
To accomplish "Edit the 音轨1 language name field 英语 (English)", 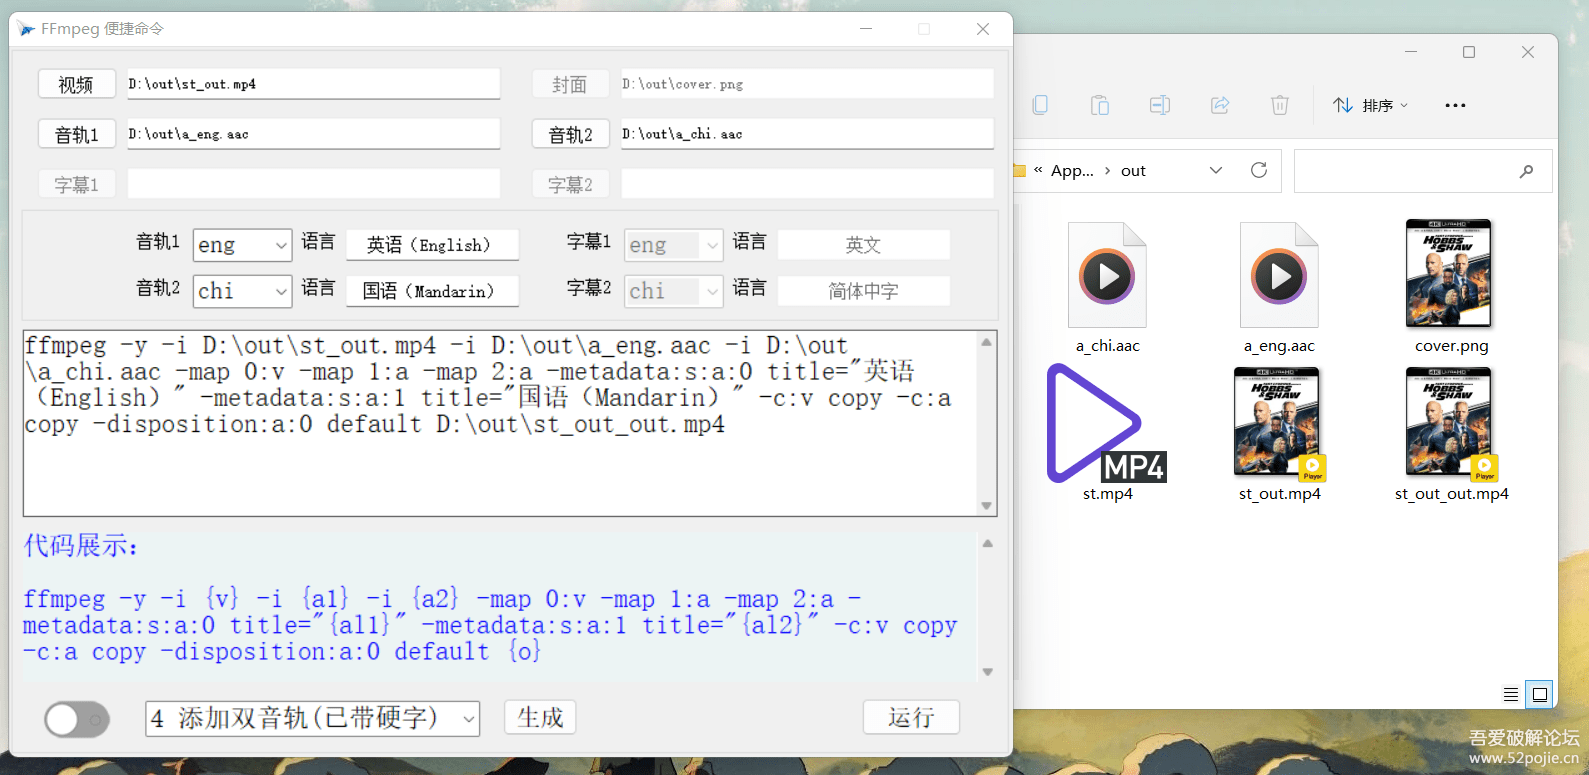I will point(432,245).
